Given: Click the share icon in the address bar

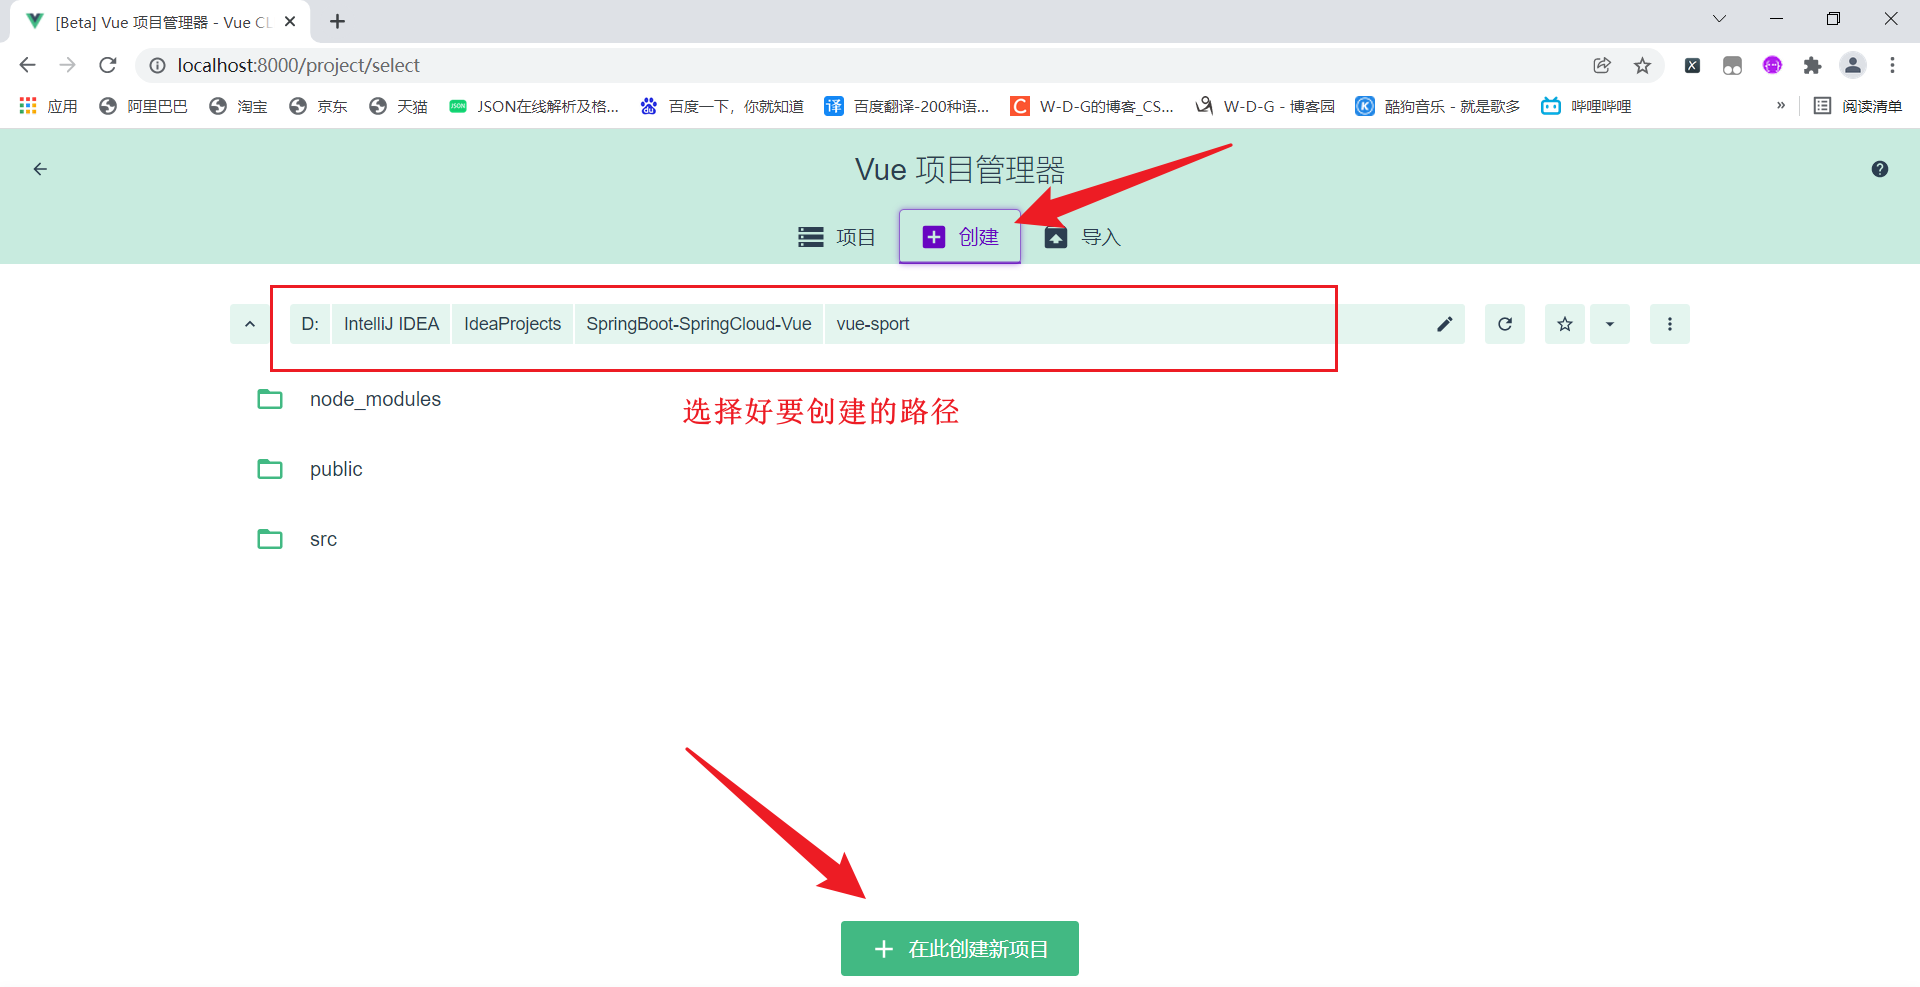Looking at the screenshot, I should pos(1602,65).
